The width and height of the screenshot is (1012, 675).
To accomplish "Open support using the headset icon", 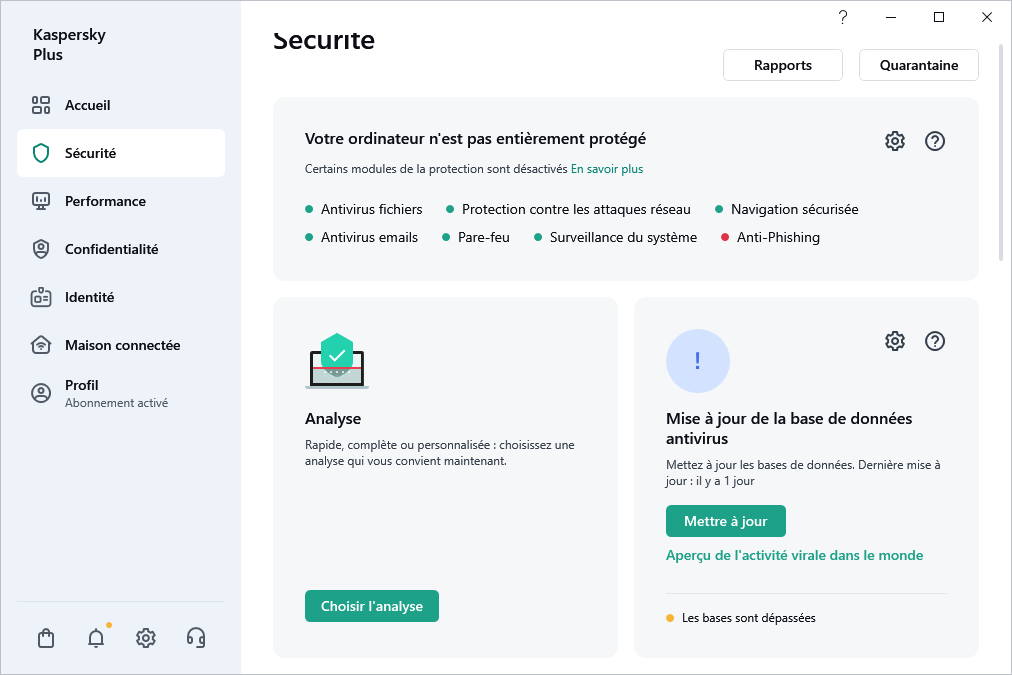I will [196, 637].
